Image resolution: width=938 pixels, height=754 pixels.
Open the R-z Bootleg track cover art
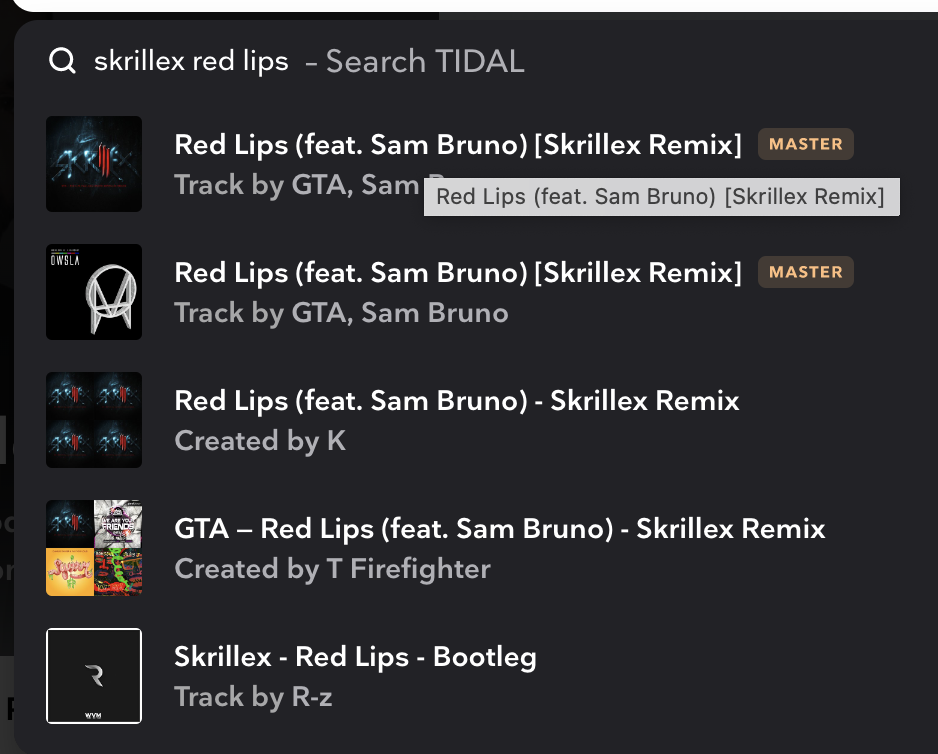click(x=94, y=676)
